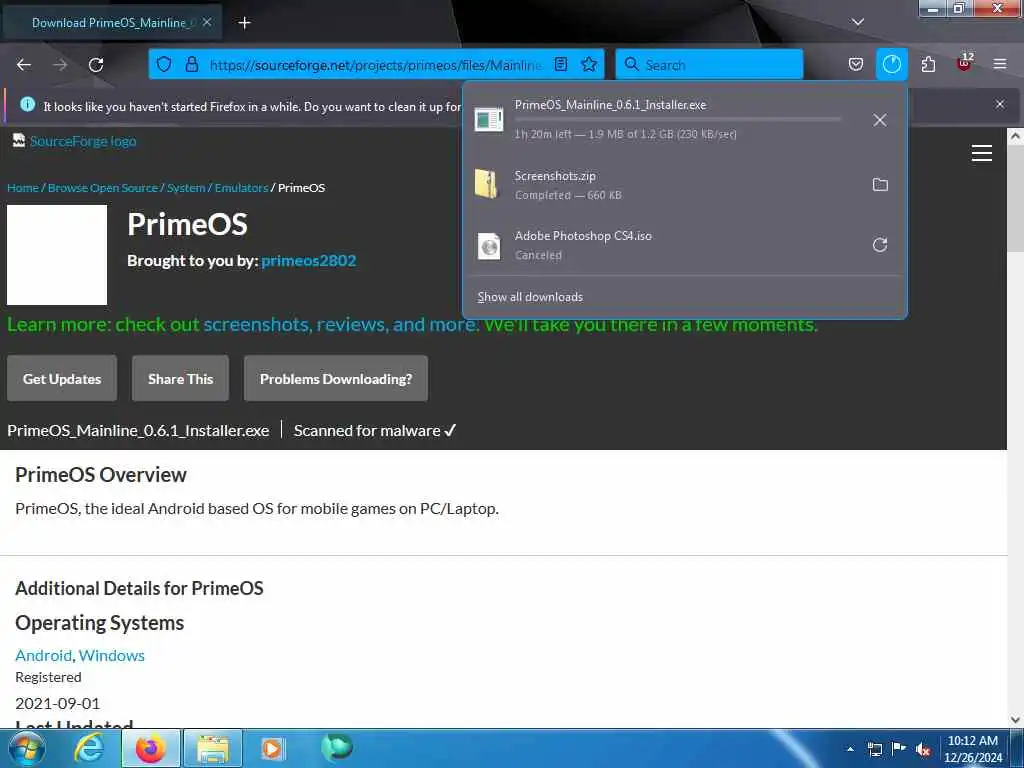Select the Download PrimeOS_Mainline tab
This screenshot has height=768, width=1024.
pos(112,23)
